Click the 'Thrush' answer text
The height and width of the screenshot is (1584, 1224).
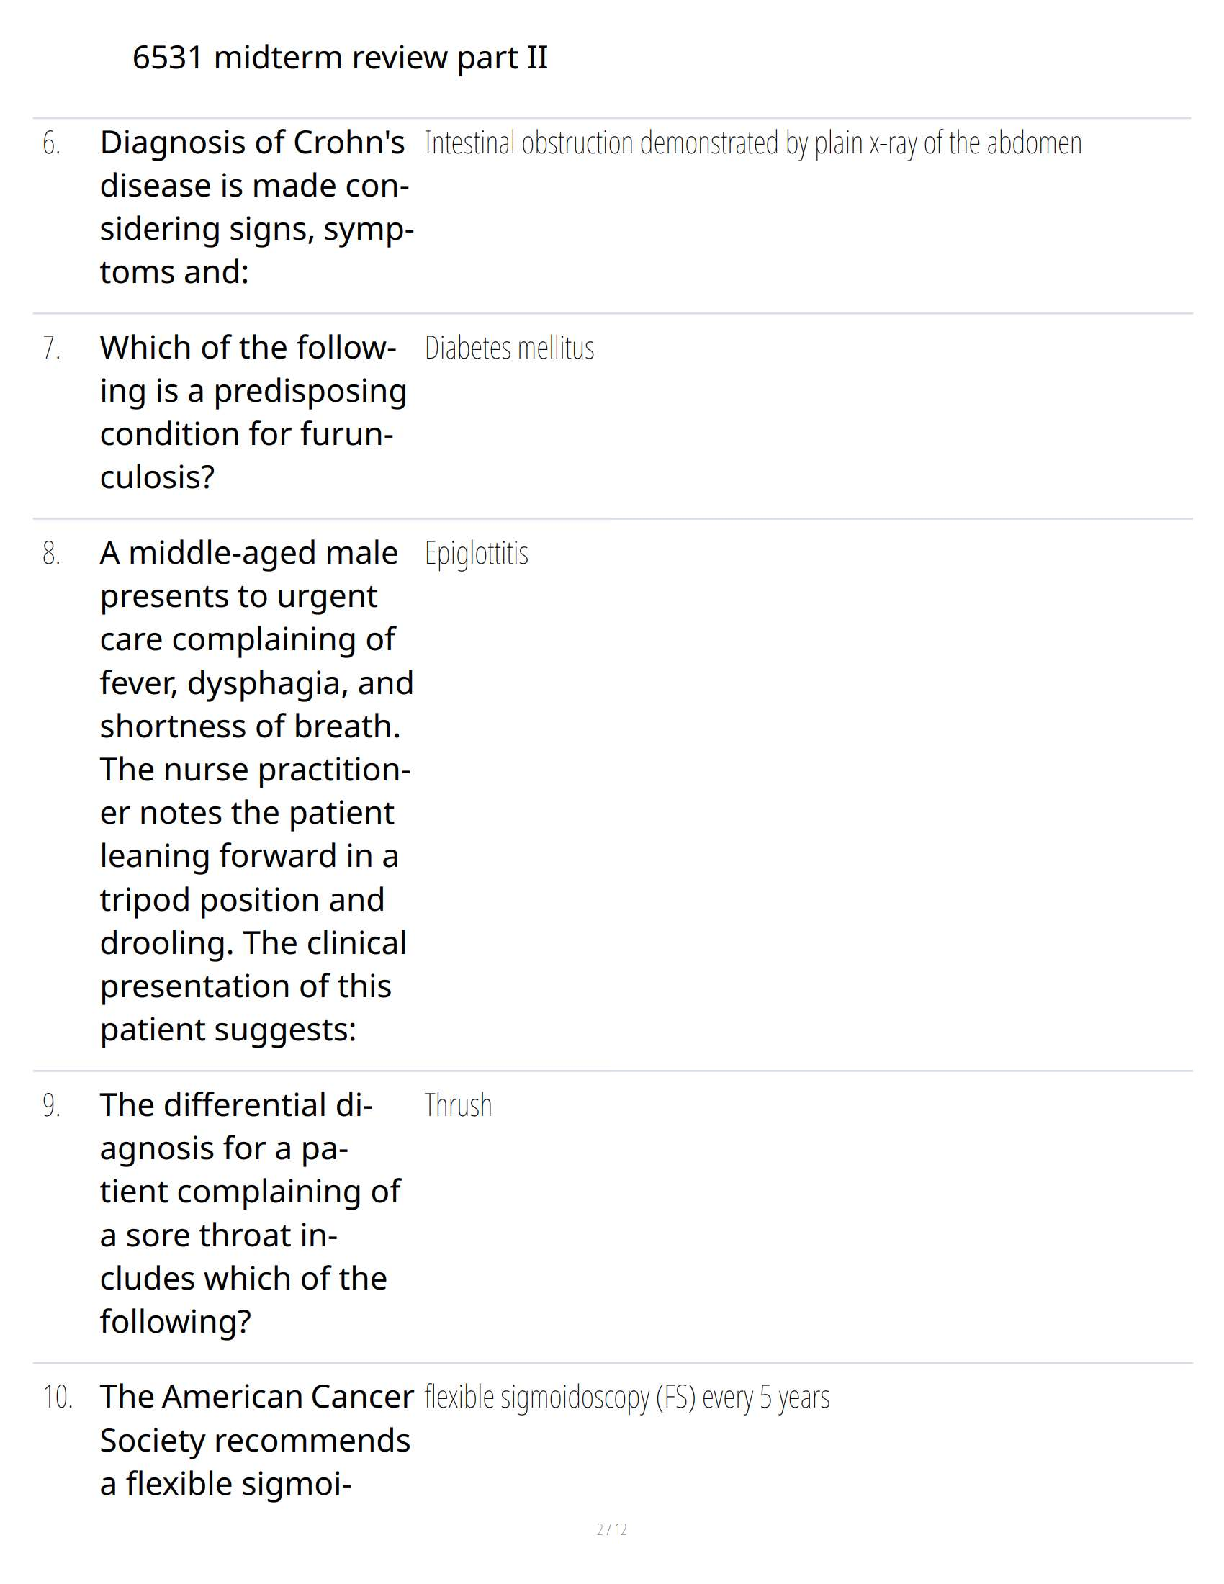point(458,1106)
